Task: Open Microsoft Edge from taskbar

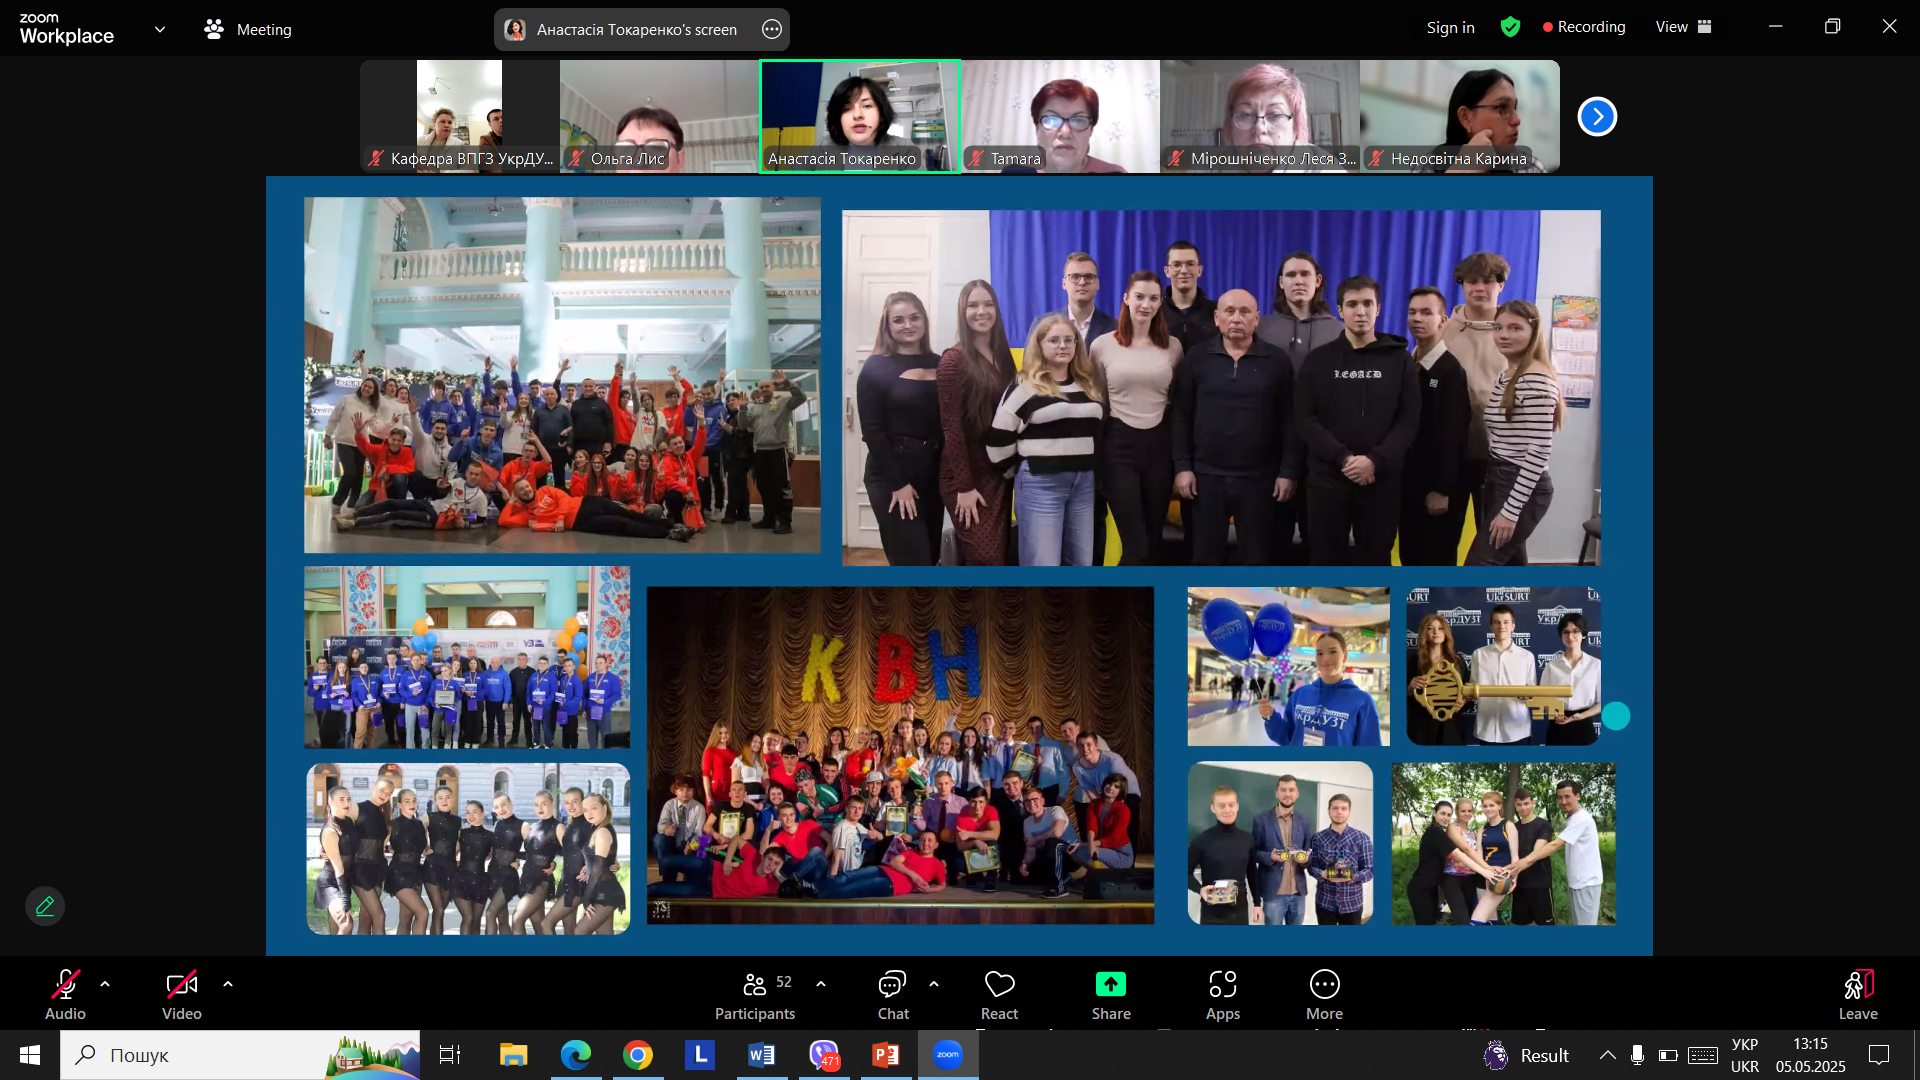Action: [x=576, y=1055]
